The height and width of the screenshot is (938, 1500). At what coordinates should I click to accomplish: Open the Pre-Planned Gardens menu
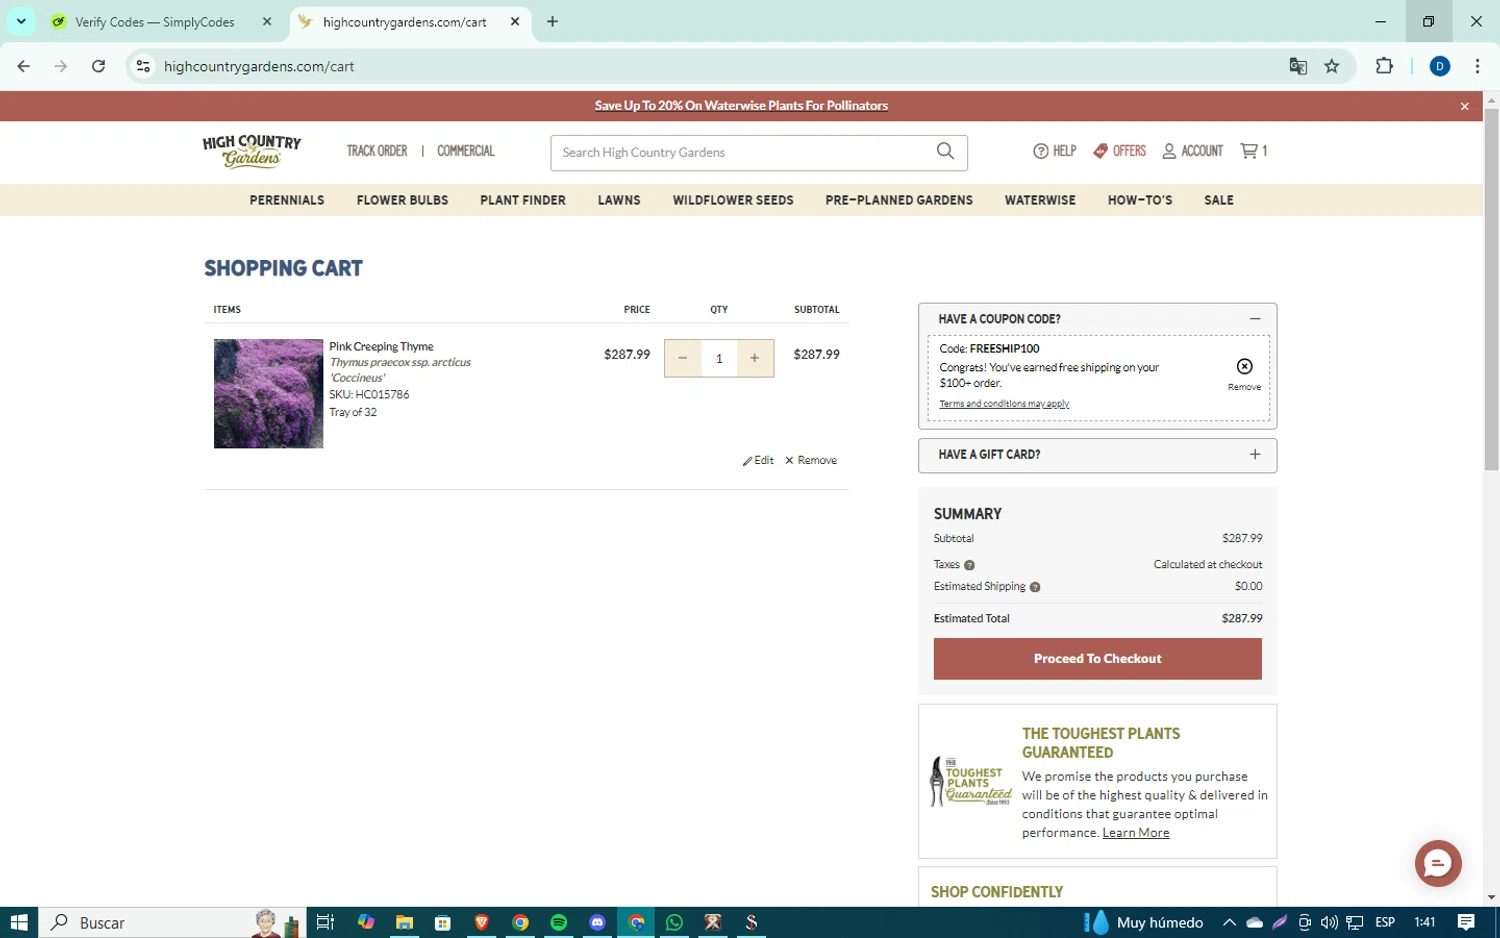click(x=899, y=200)
